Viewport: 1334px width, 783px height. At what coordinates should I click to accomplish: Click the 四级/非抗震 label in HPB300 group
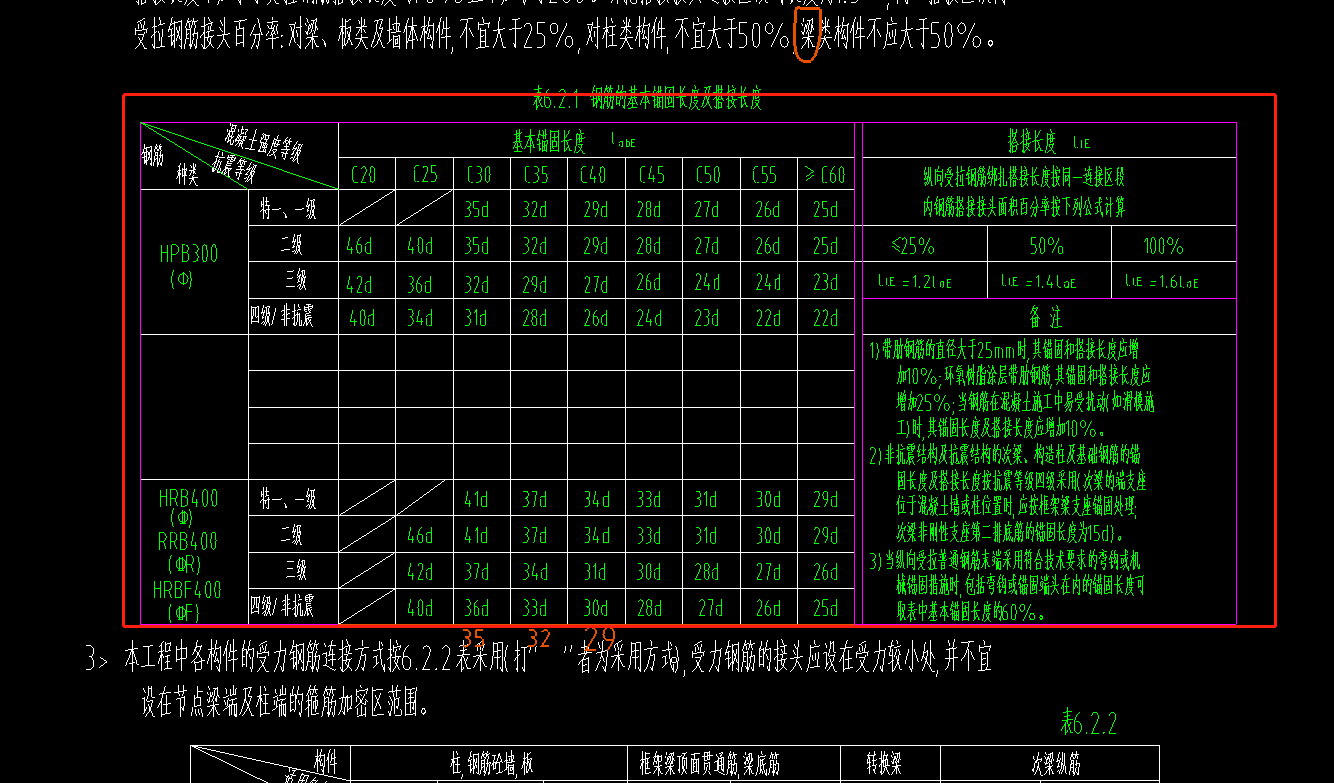(282, 318)
